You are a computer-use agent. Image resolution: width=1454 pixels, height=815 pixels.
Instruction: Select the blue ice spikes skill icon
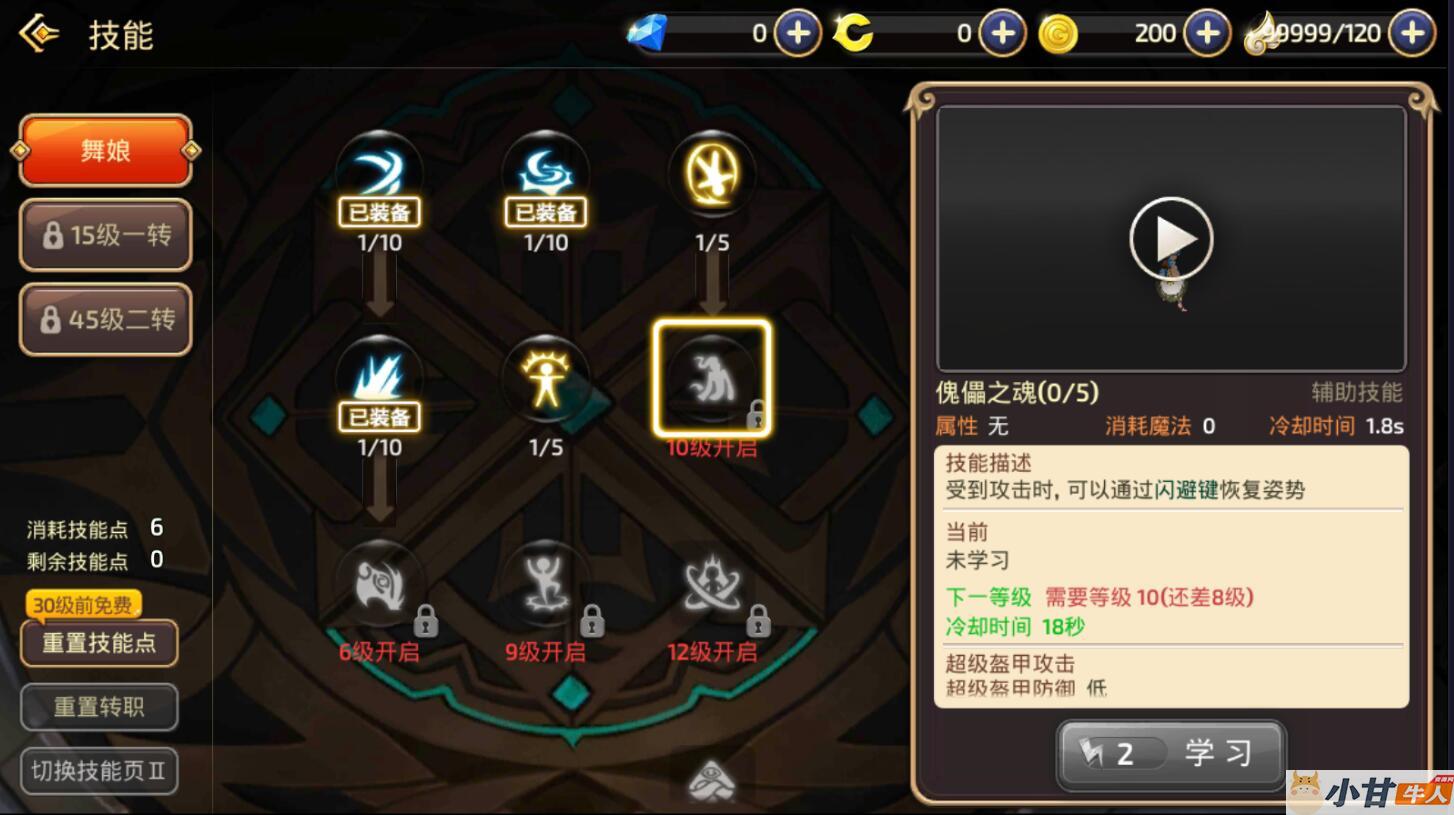pos(379,379)
